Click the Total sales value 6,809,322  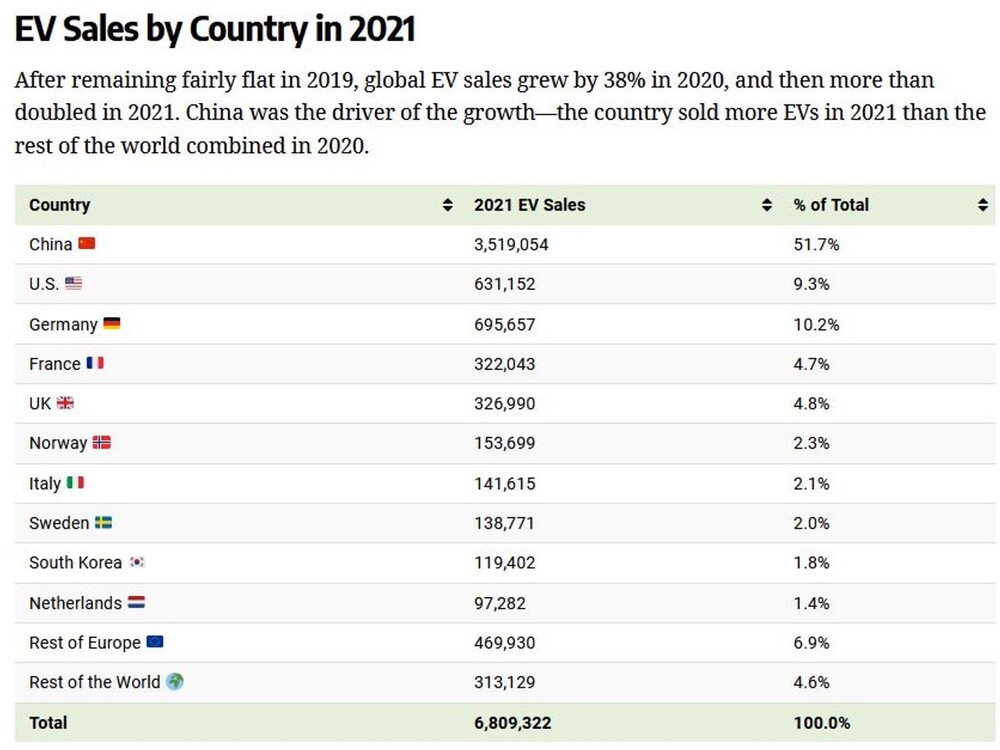pos(513,723)
